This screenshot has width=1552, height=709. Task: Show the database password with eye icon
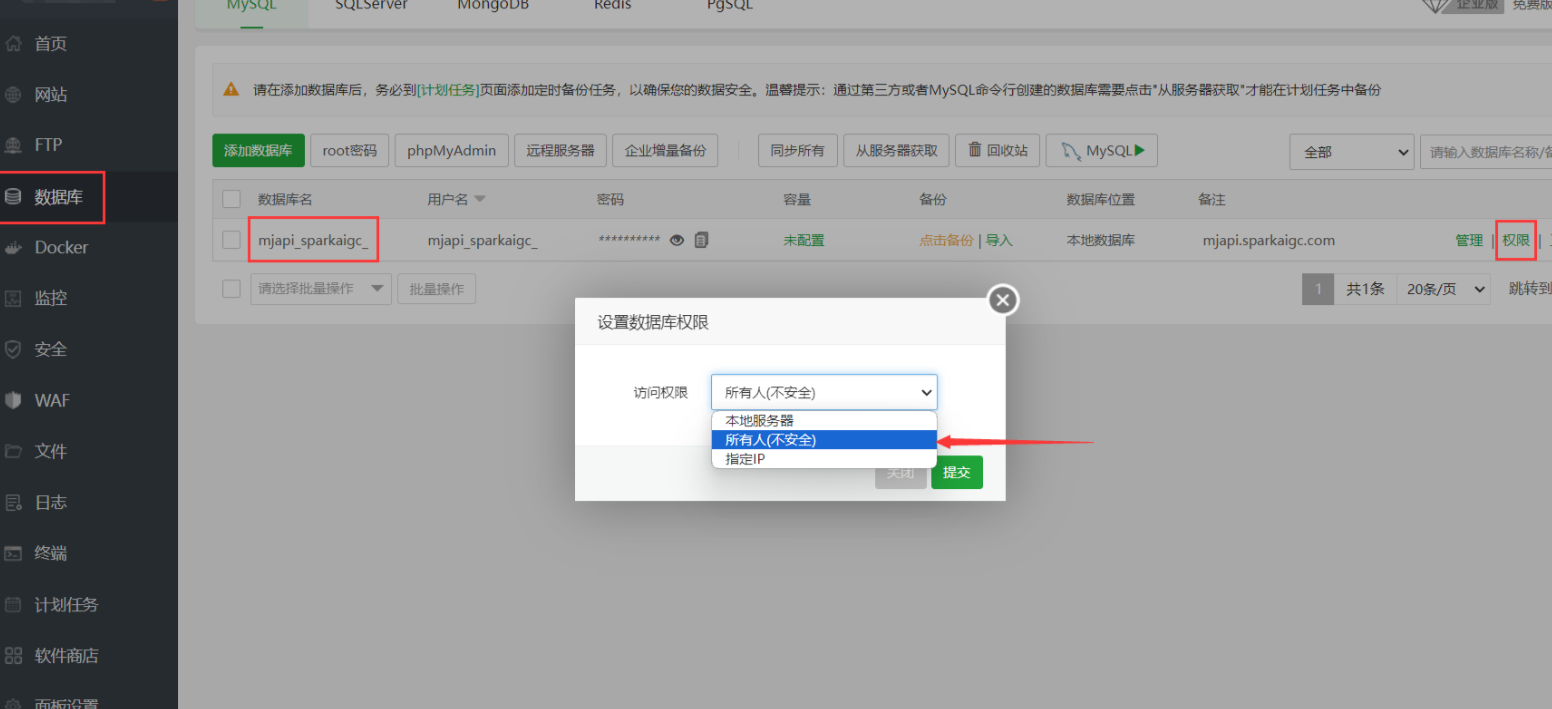[x=677, y=240]
